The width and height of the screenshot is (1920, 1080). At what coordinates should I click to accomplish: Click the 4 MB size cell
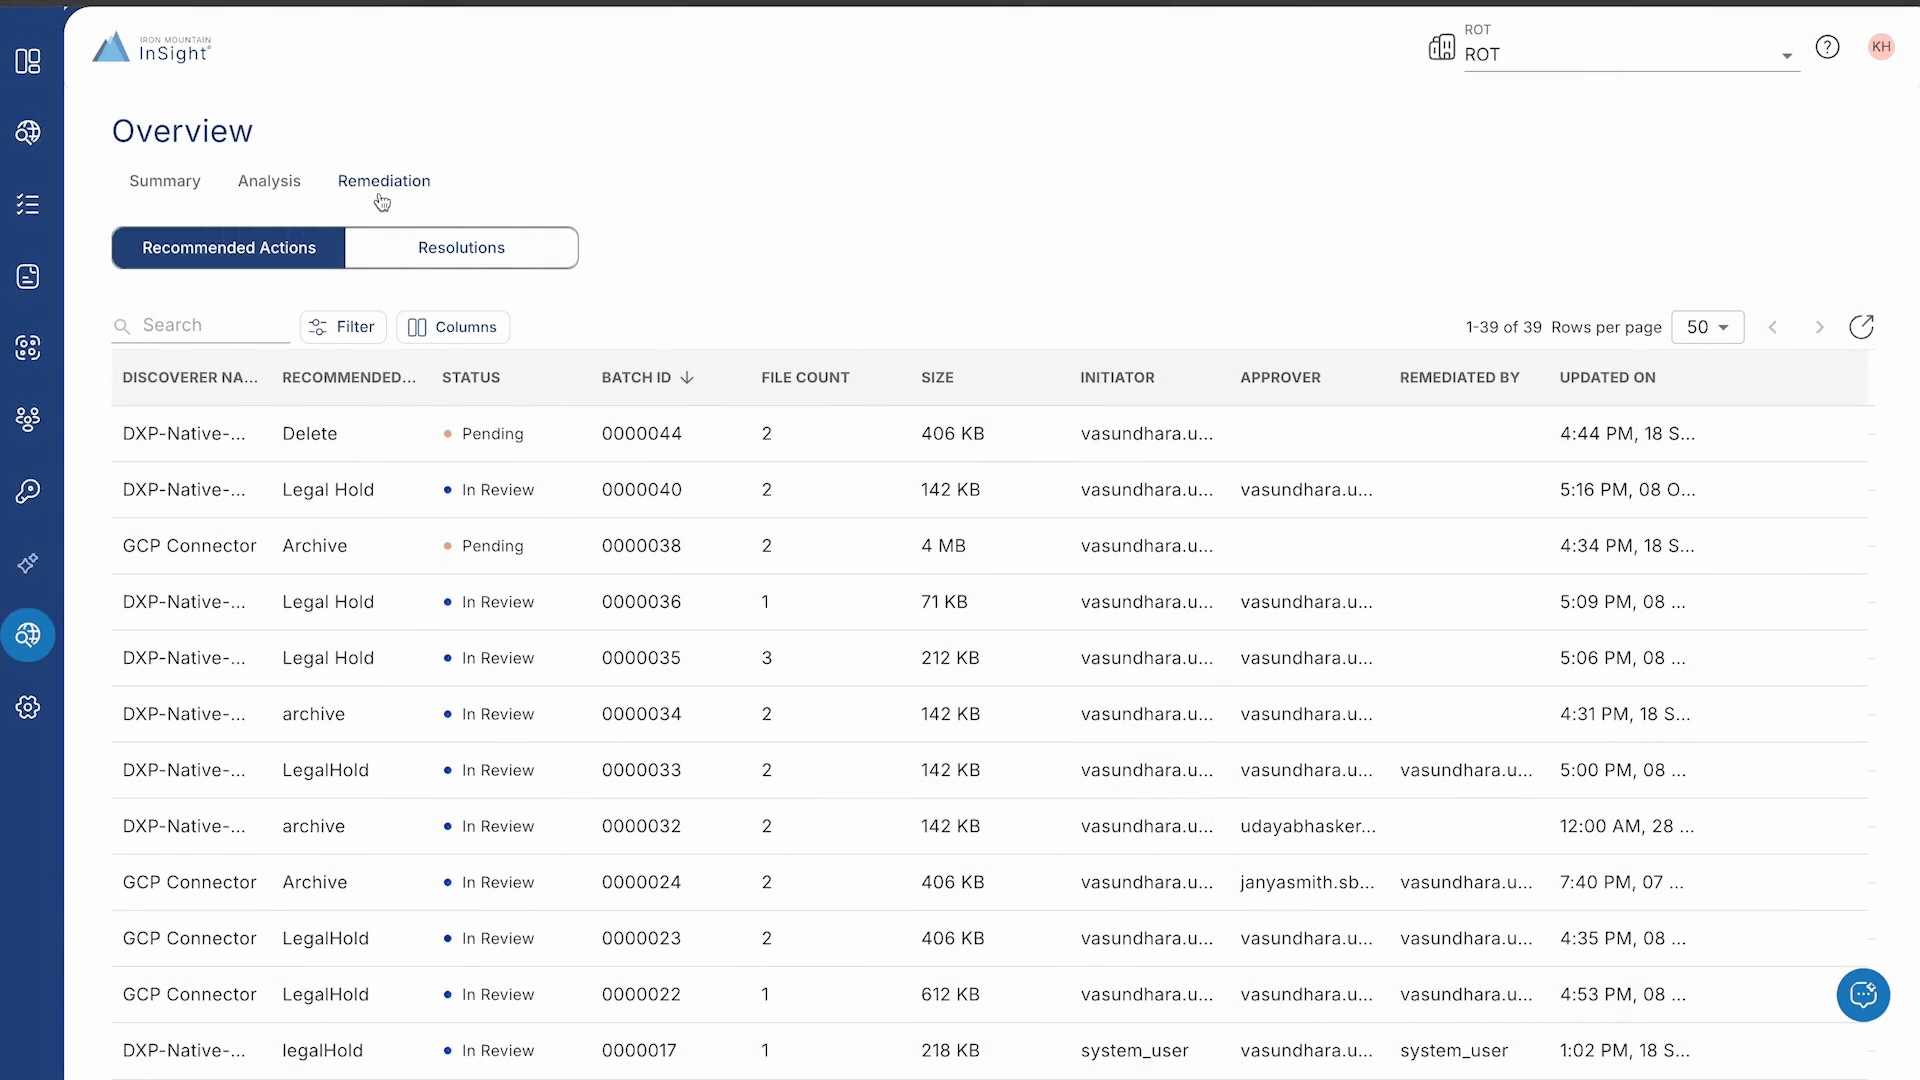click(943, 546)
